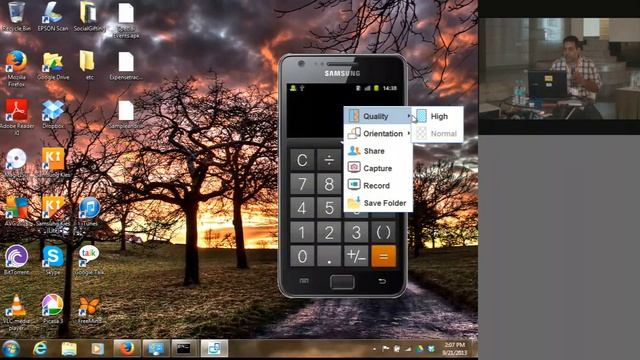
Task: Open the Quality submenu entry
Action: point(378,116)
